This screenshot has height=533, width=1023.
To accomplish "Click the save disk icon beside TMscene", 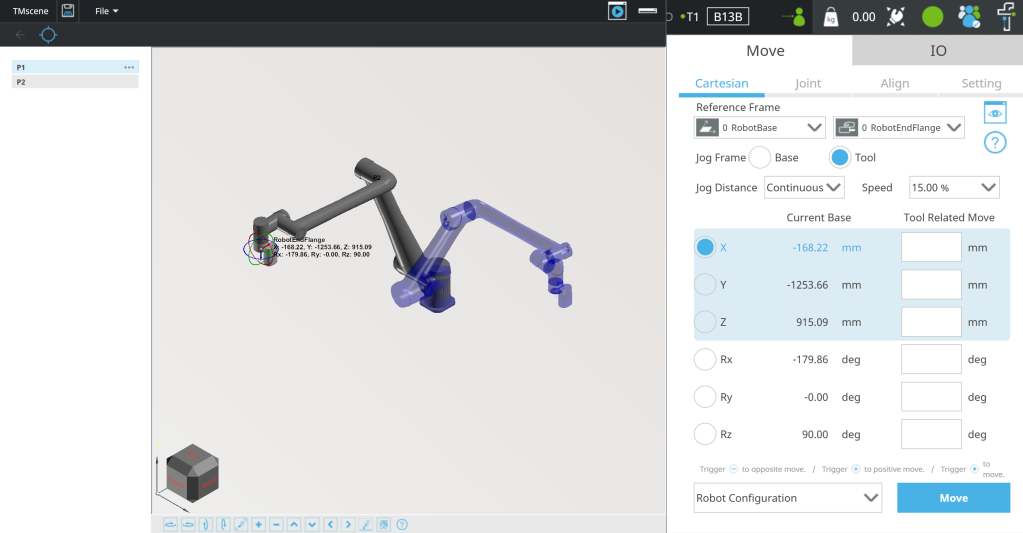I will point(68,10).
